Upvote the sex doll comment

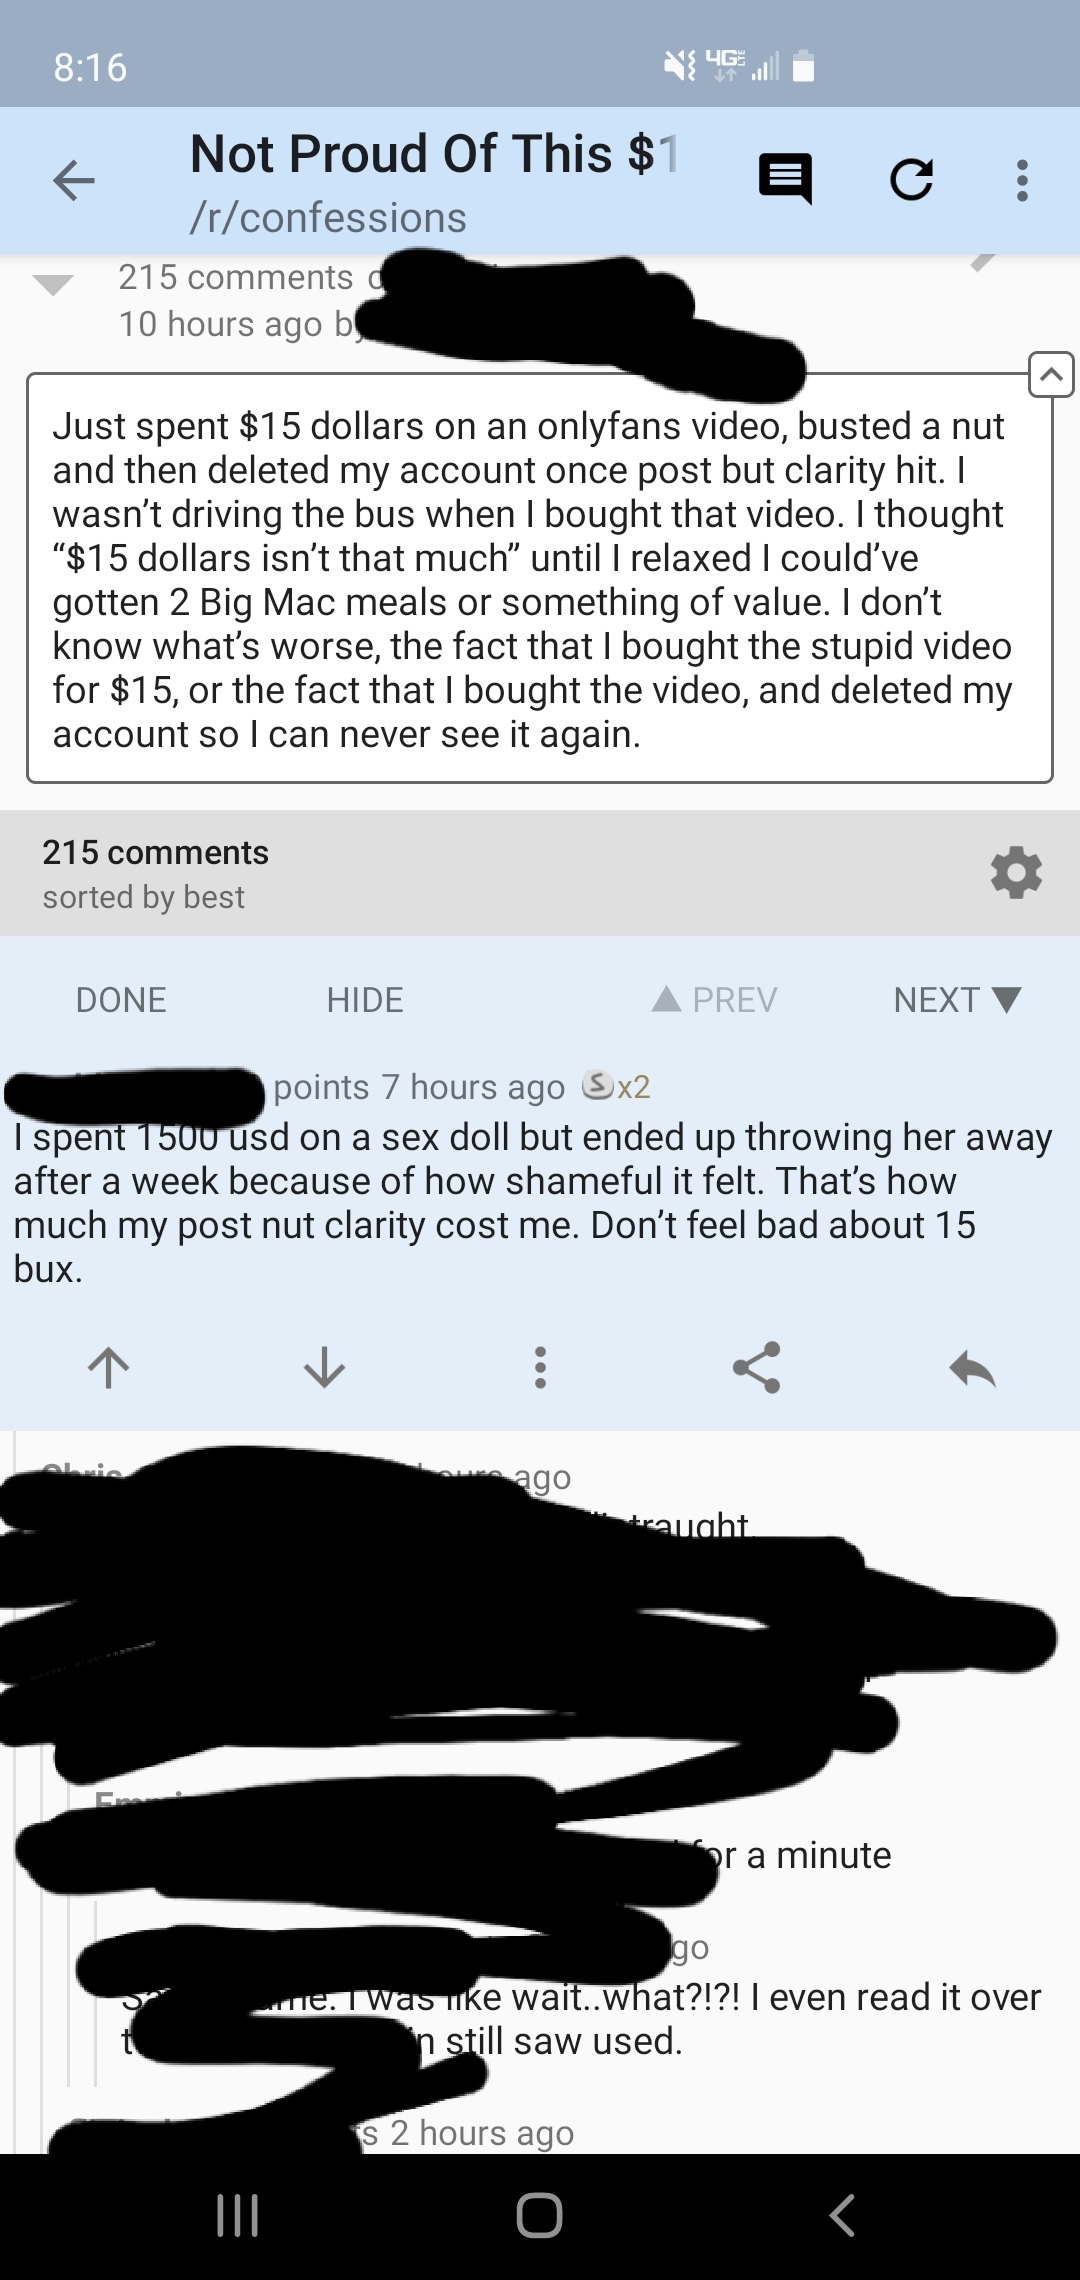[109, 1367]
